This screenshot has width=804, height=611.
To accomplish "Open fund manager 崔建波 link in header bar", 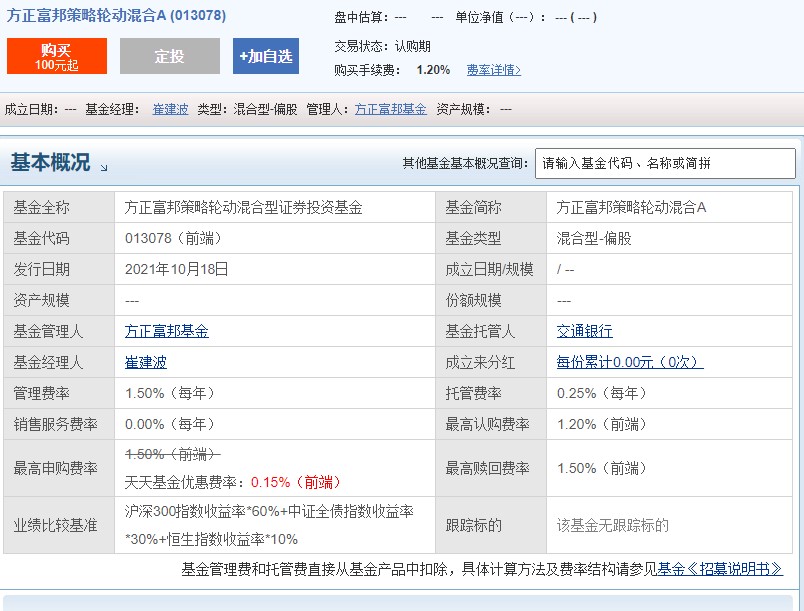I will tap(170, 109).
